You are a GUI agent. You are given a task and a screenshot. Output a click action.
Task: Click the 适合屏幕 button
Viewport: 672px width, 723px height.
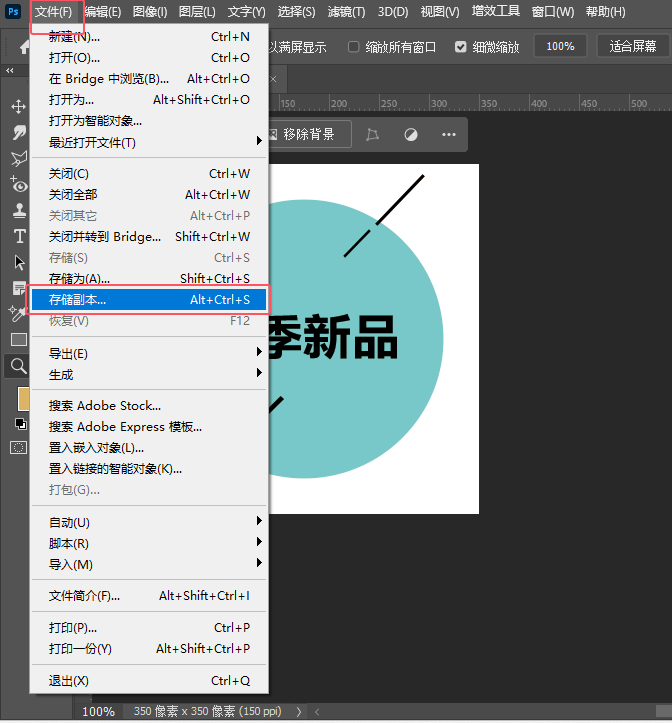coord(633,46)
